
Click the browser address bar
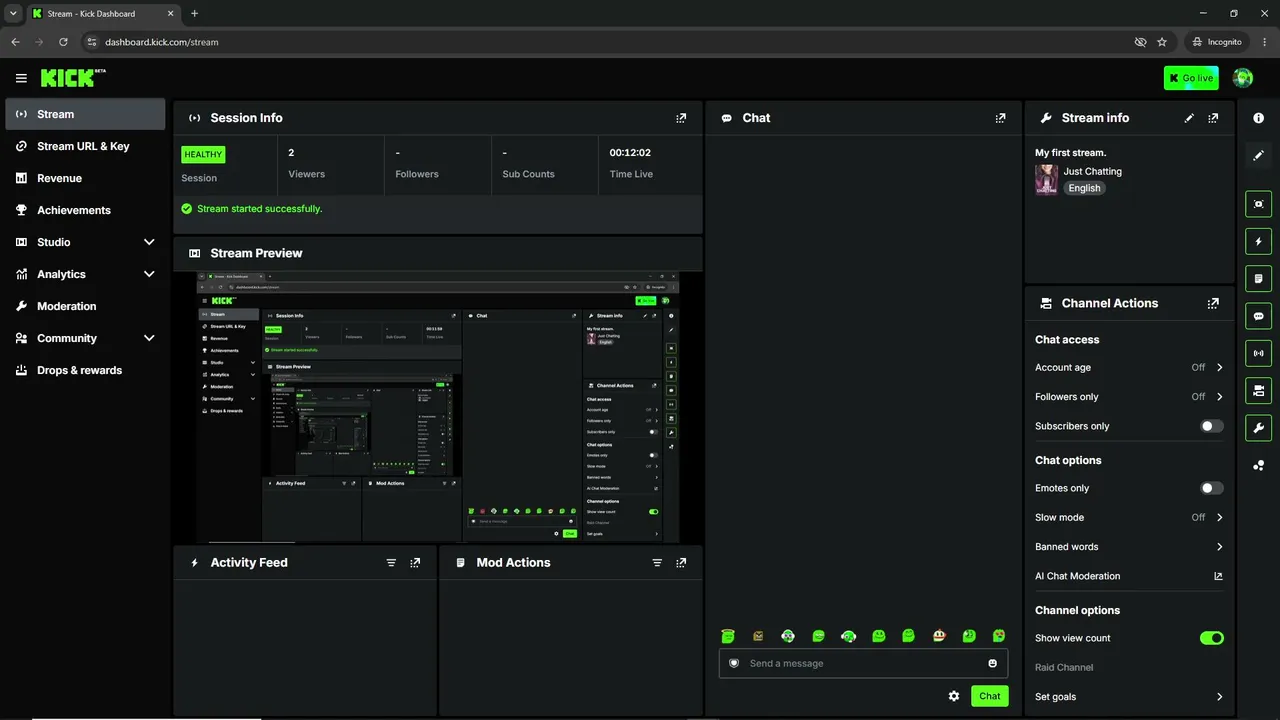(610, 42)
